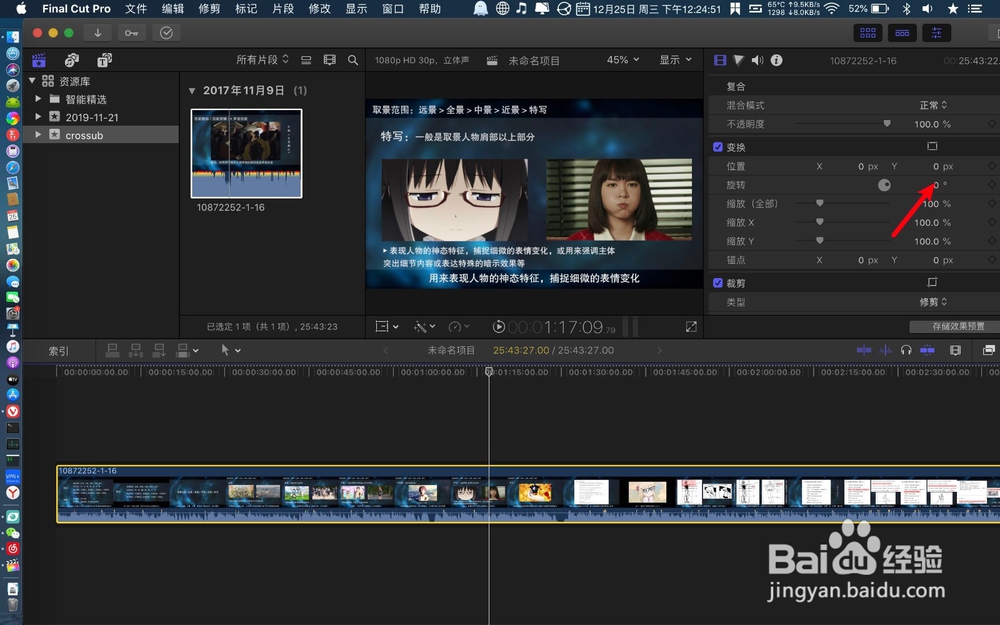Open the 标记 menu
Image resolution: width=1000 pixels, height=625 pixels.
(x=246, y=8)
